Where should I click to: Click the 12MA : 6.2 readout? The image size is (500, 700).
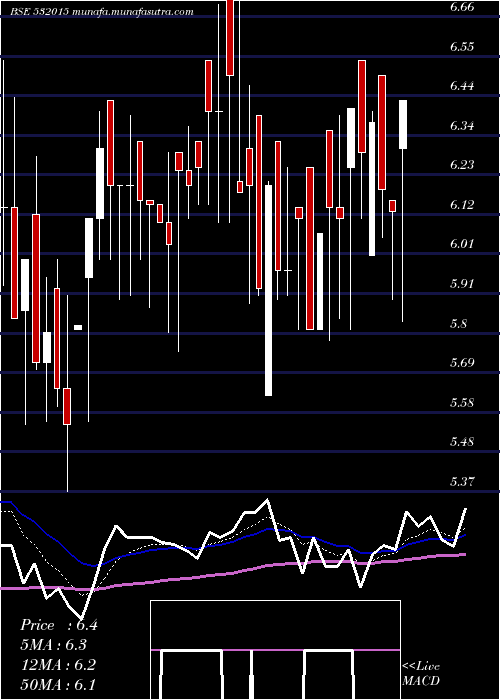pos(58,665)
